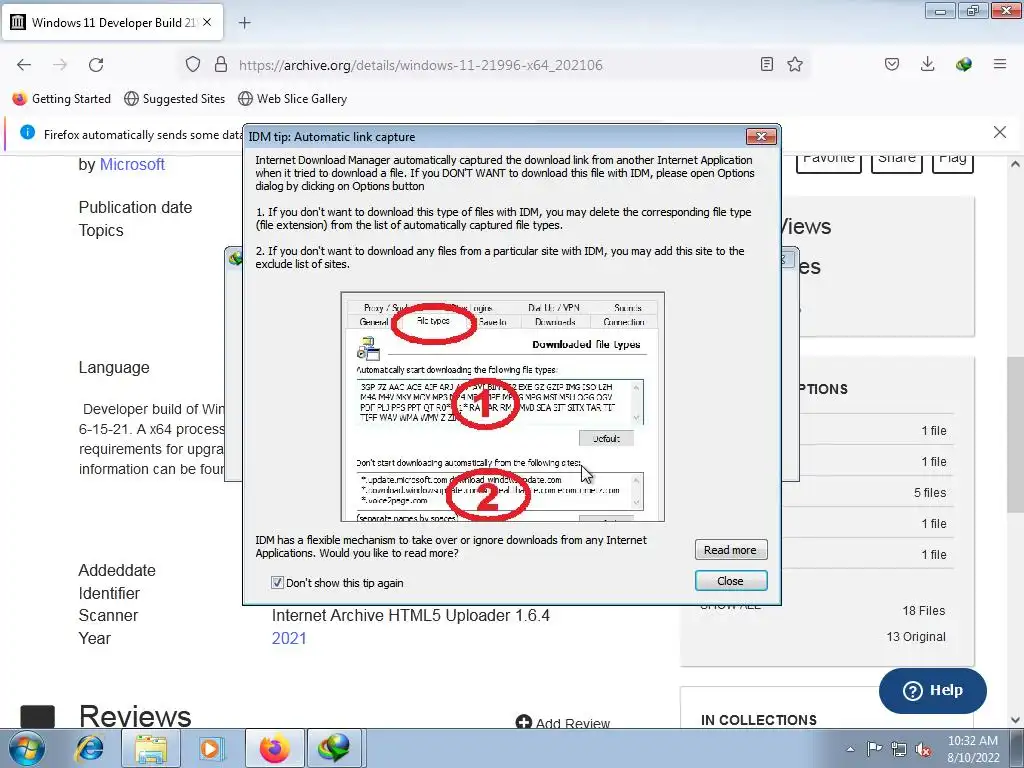1024x768 pixels.
Task: Click the Add Review link
Action: (563, 723)
